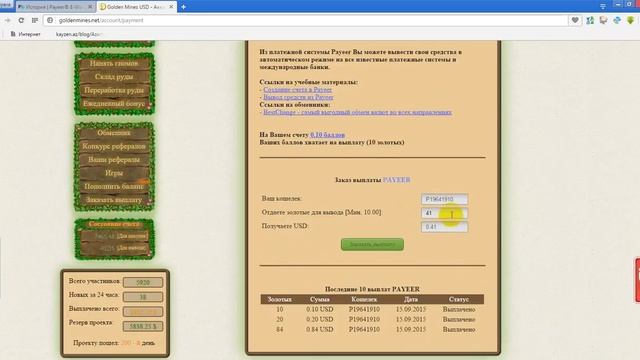Click the Золотых table column header
The width and height of the screenshot is (640, 360).
(279, 299)
